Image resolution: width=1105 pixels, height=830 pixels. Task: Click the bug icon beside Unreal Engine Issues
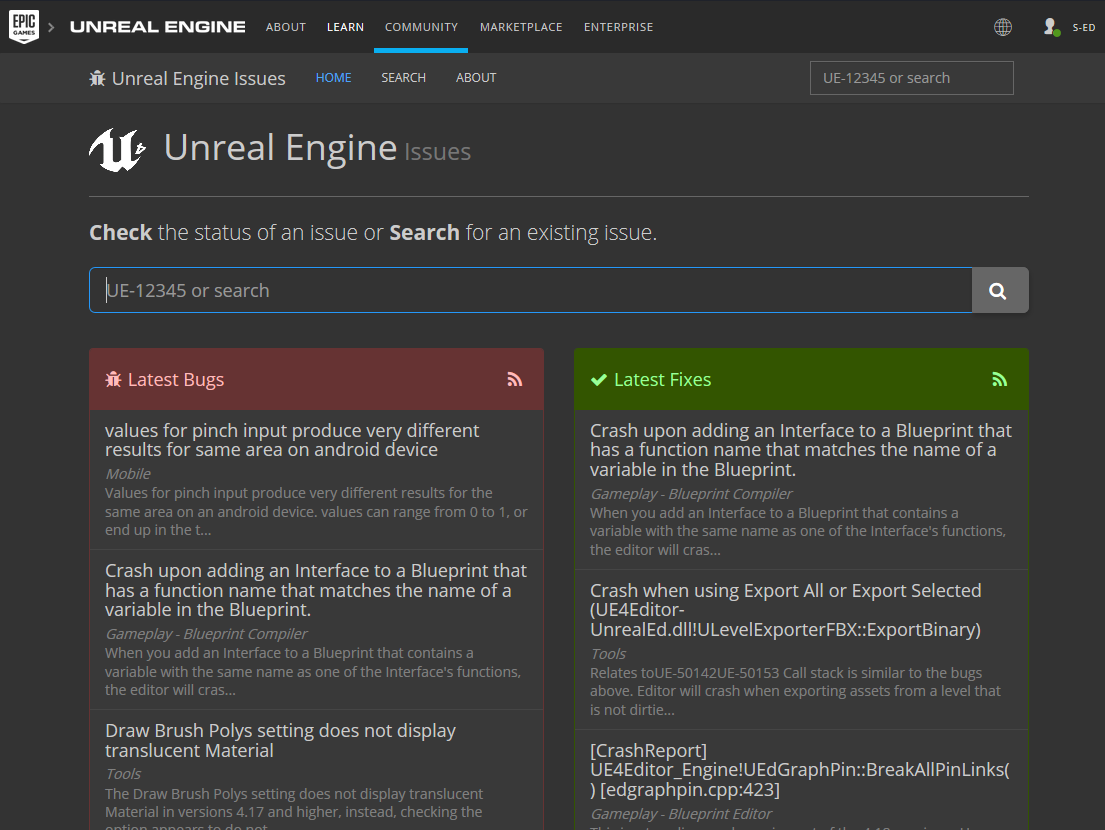(97, 77)
